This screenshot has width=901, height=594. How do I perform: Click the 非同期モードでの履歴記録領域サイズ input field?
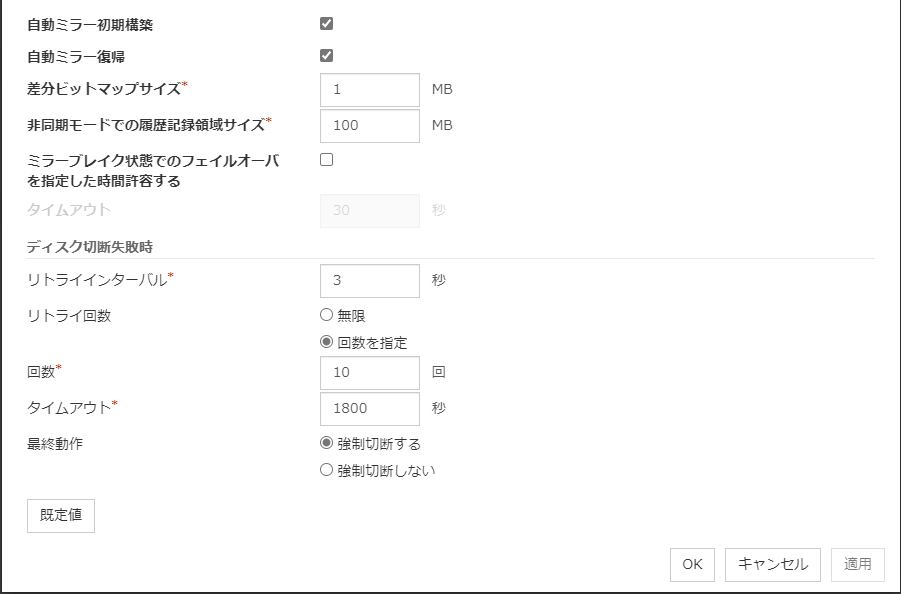coord(370,126)
